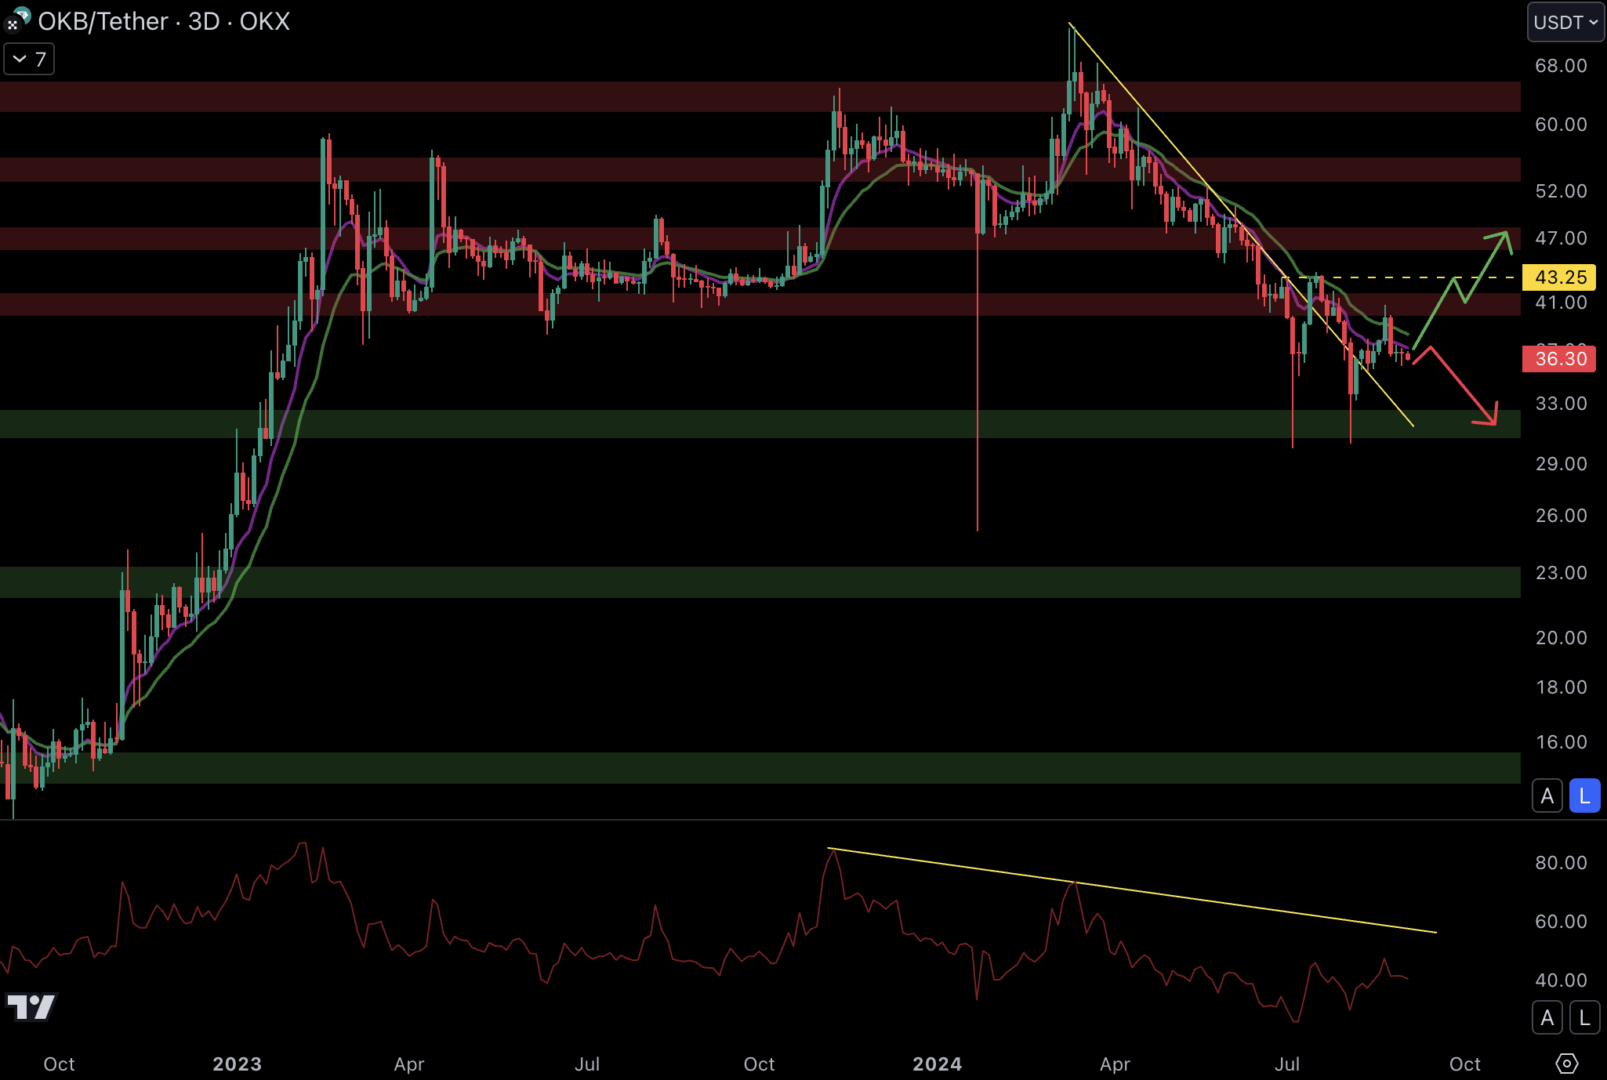Click the 2024 label on time axis
The image size is (1607, 1080).
[x=937, y=1064]
